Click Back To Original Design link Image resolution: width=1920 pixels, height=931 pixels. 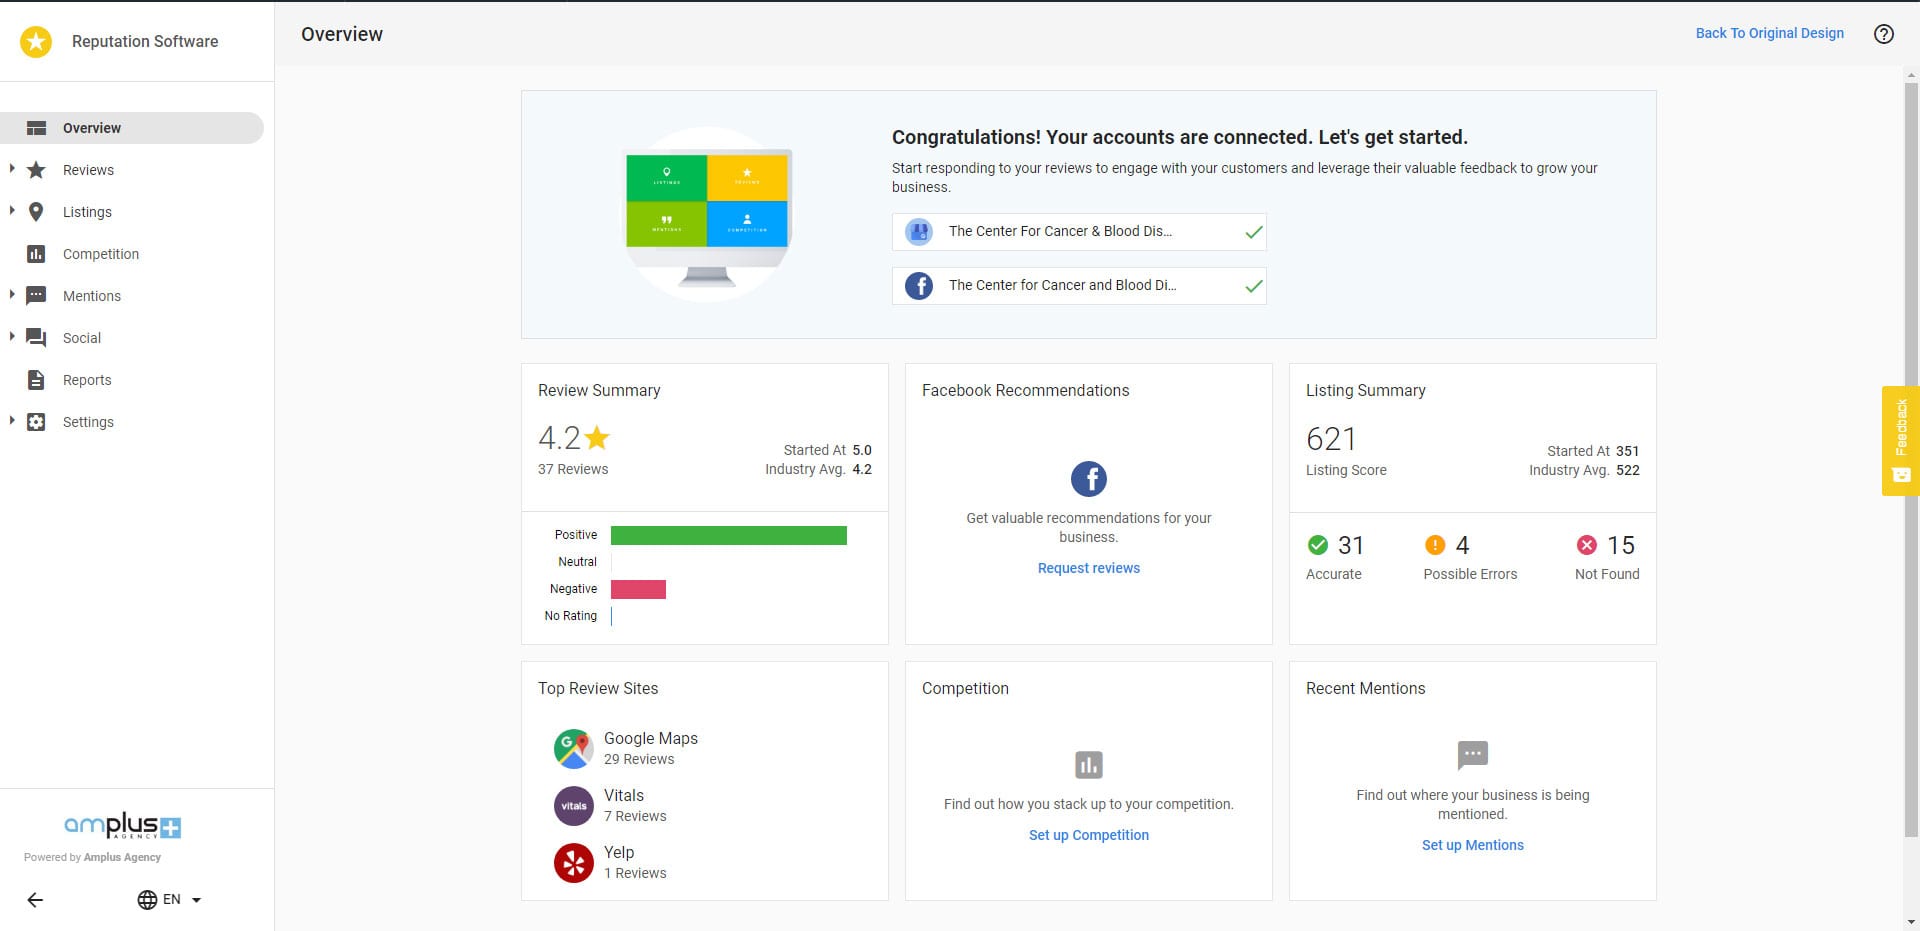(1769, 33)
